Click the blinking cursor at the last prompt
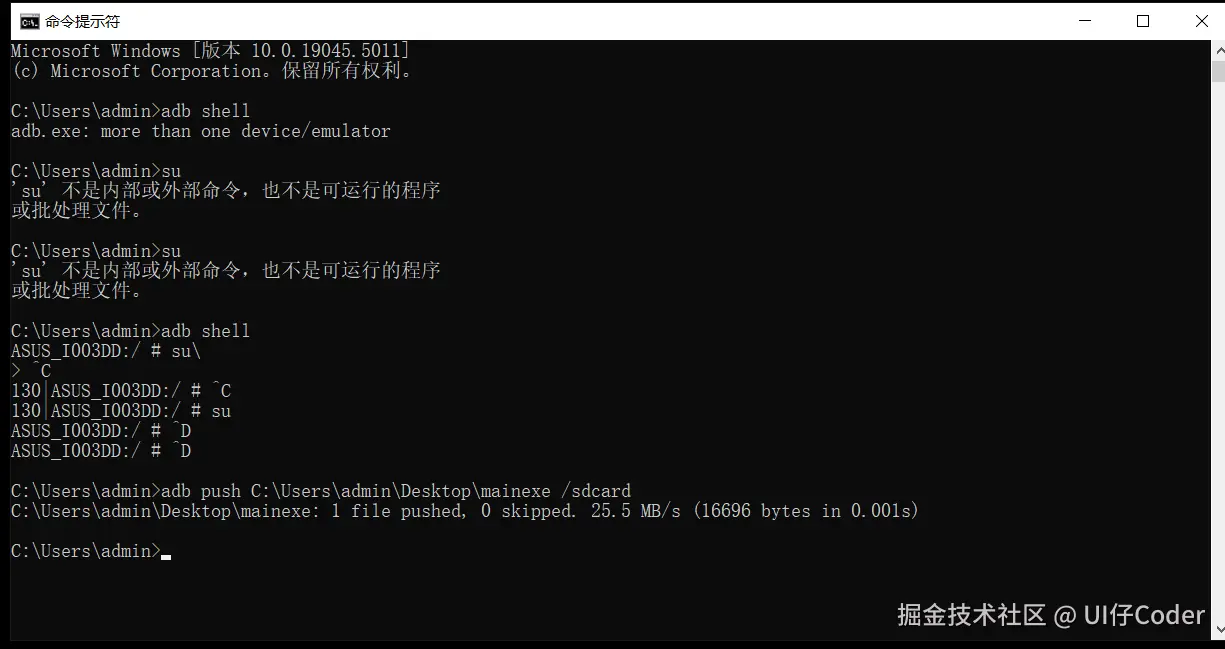The image size is (1225, 649). (x=166, y=555)
